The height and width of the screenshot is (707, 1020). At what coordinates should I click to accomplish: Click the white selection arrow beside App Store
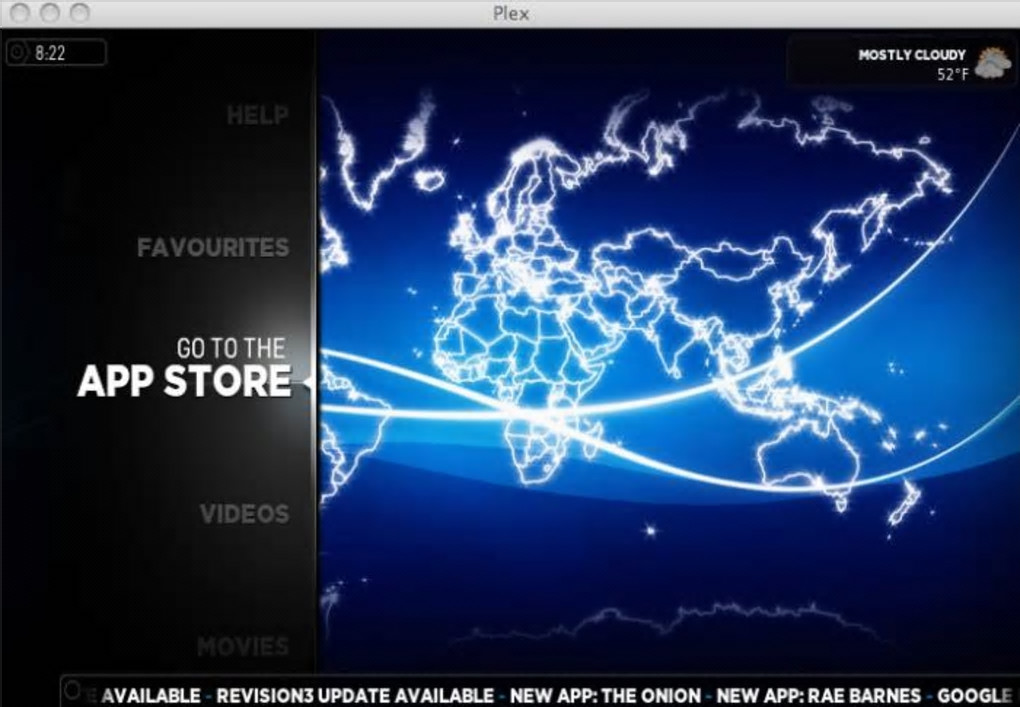coord(308,382)
